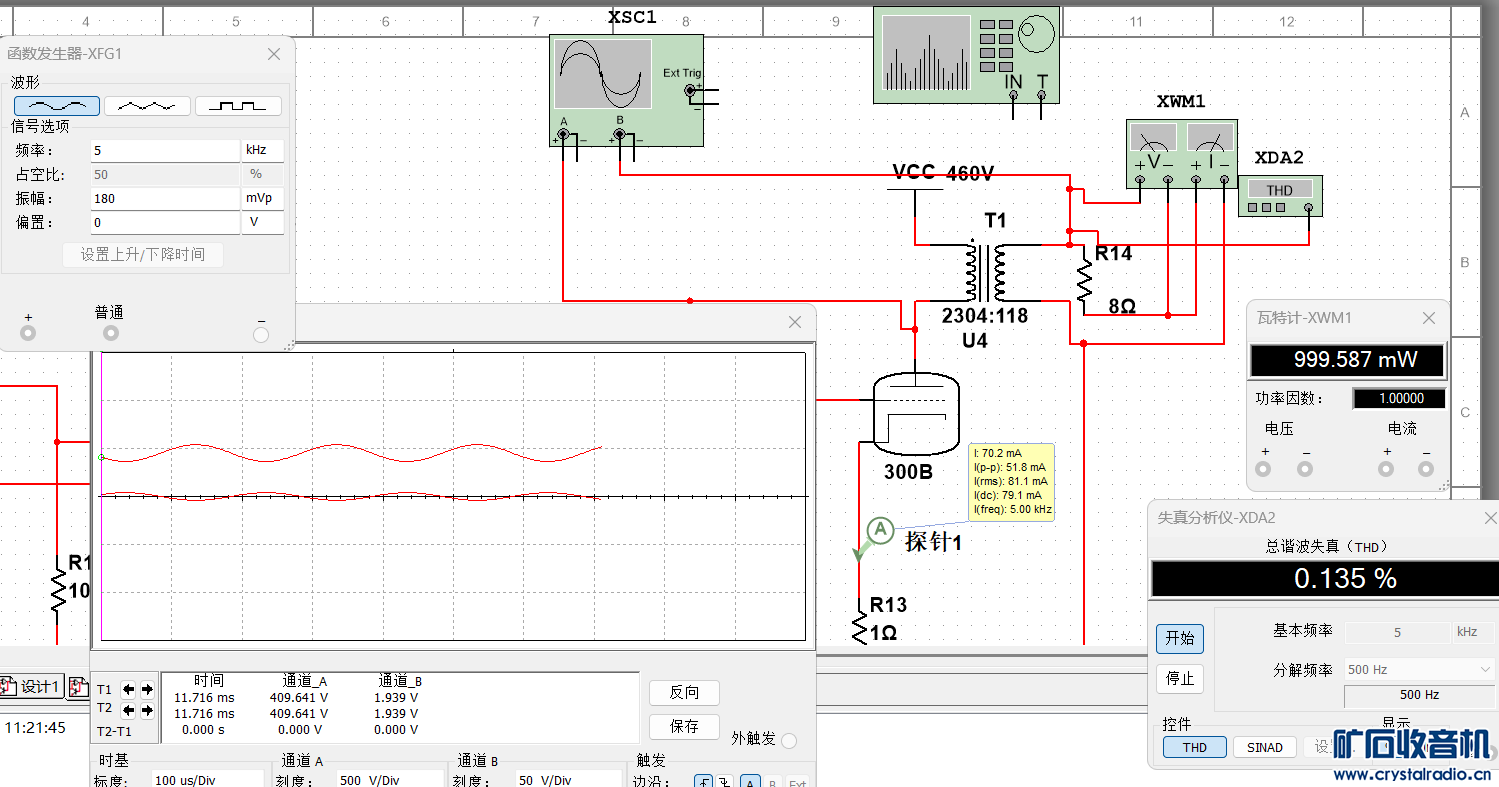Close the wattmeter XWM1 panel
The image size is (1499, 787).
pos(1429,318)
